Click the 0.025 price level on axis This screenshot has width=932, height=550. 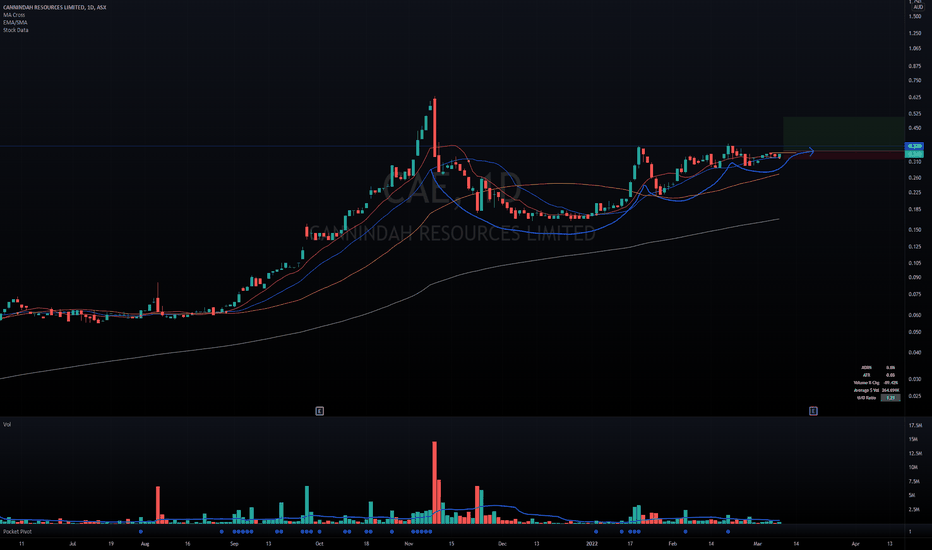915,396
